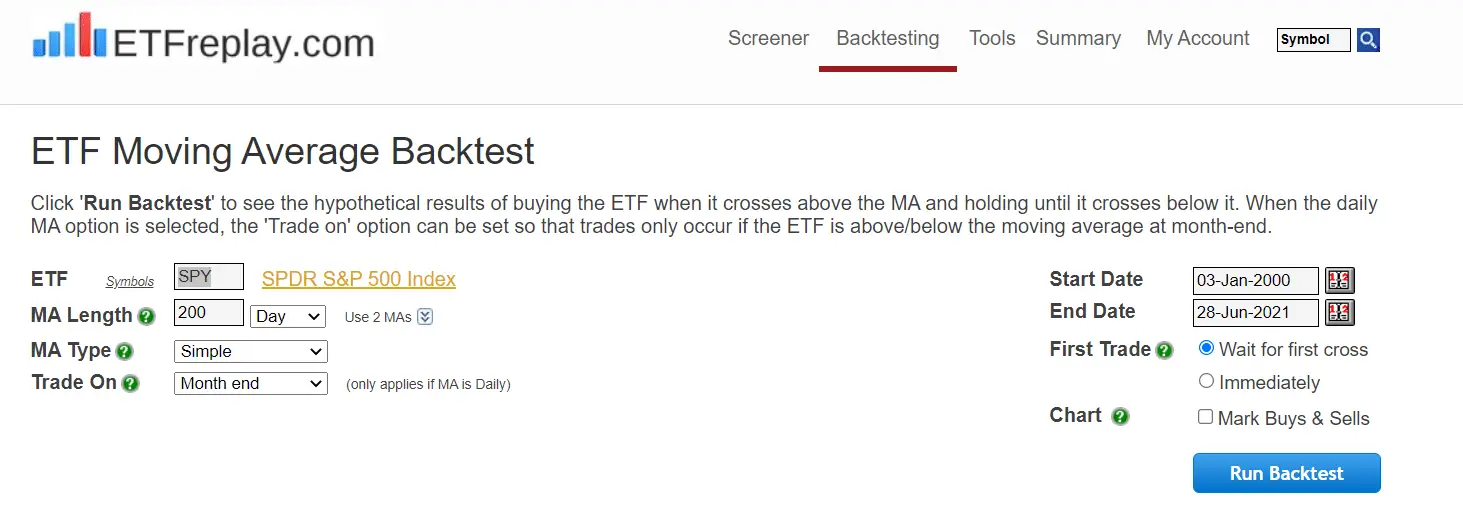Open the MA Type Simple dropdown

(251, 351)
